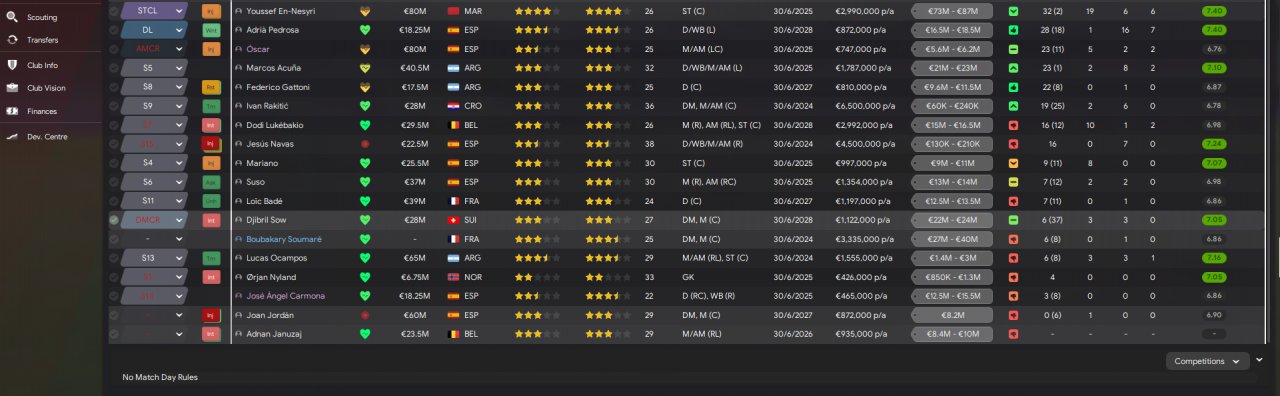This screenshot has height=396, width=1280.
Task: Click the morale heart icon for Adrià Pedrosa
Action: pyautogui.click(x=365, y=30)
